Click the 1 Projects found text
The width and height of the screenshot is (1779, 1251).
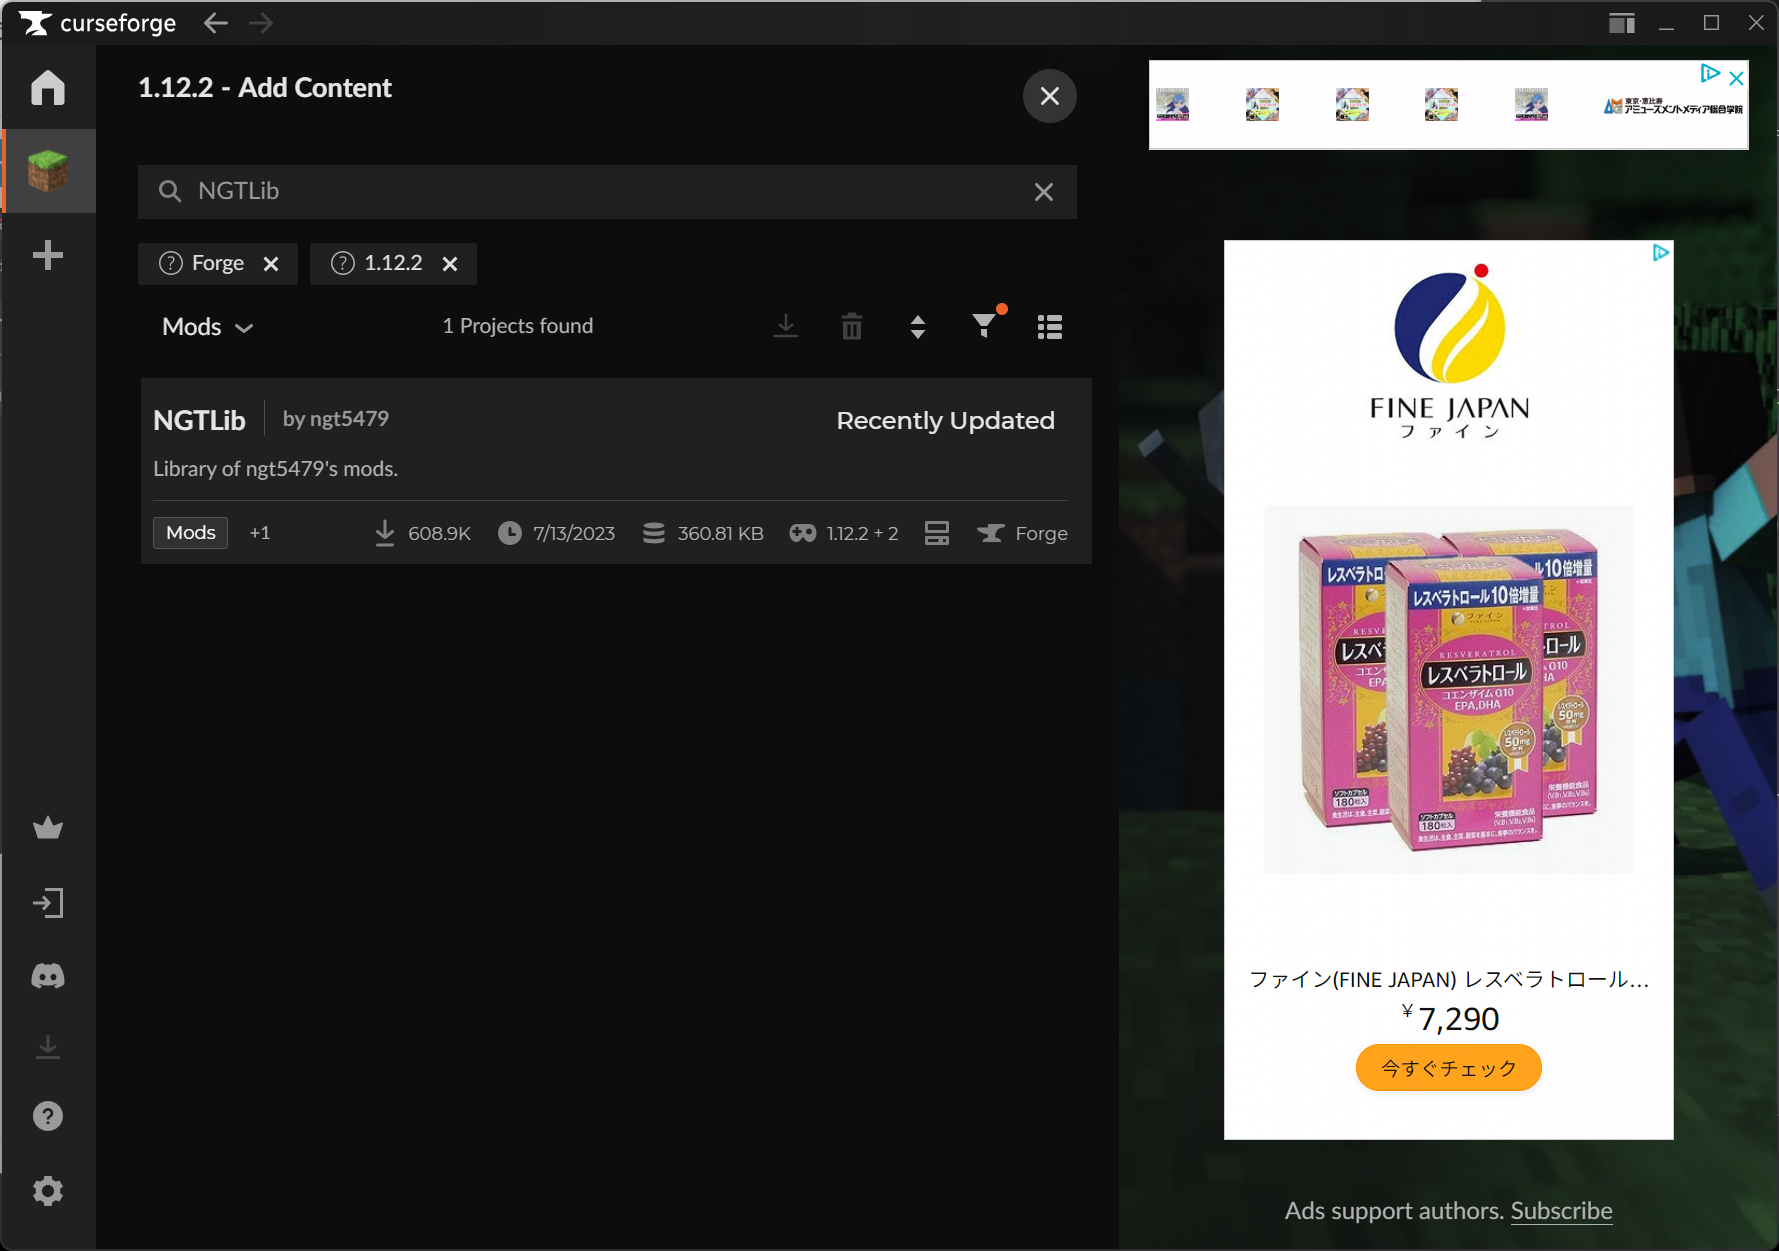click(x=518, y=326)
